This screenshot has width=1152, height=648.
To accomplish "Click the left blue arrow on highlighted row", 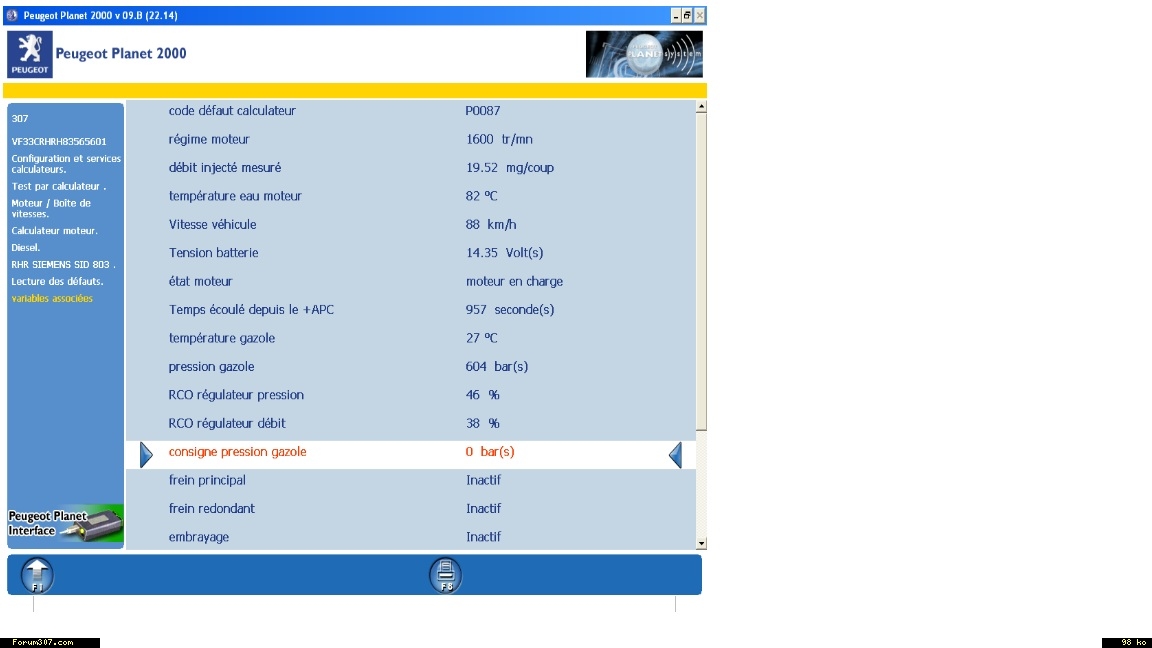I will click(146, 455).
